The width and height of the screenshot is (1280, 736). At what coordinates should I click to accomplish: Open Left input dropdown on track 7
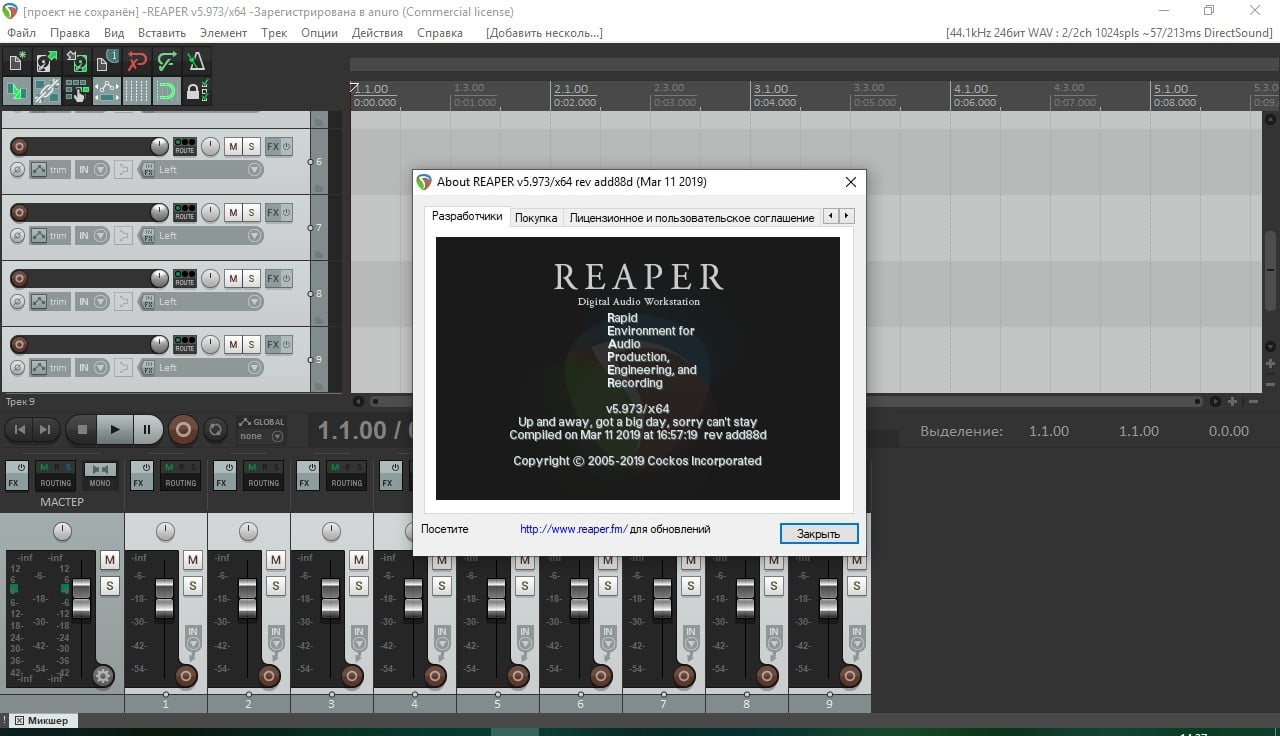click(201, 236)
